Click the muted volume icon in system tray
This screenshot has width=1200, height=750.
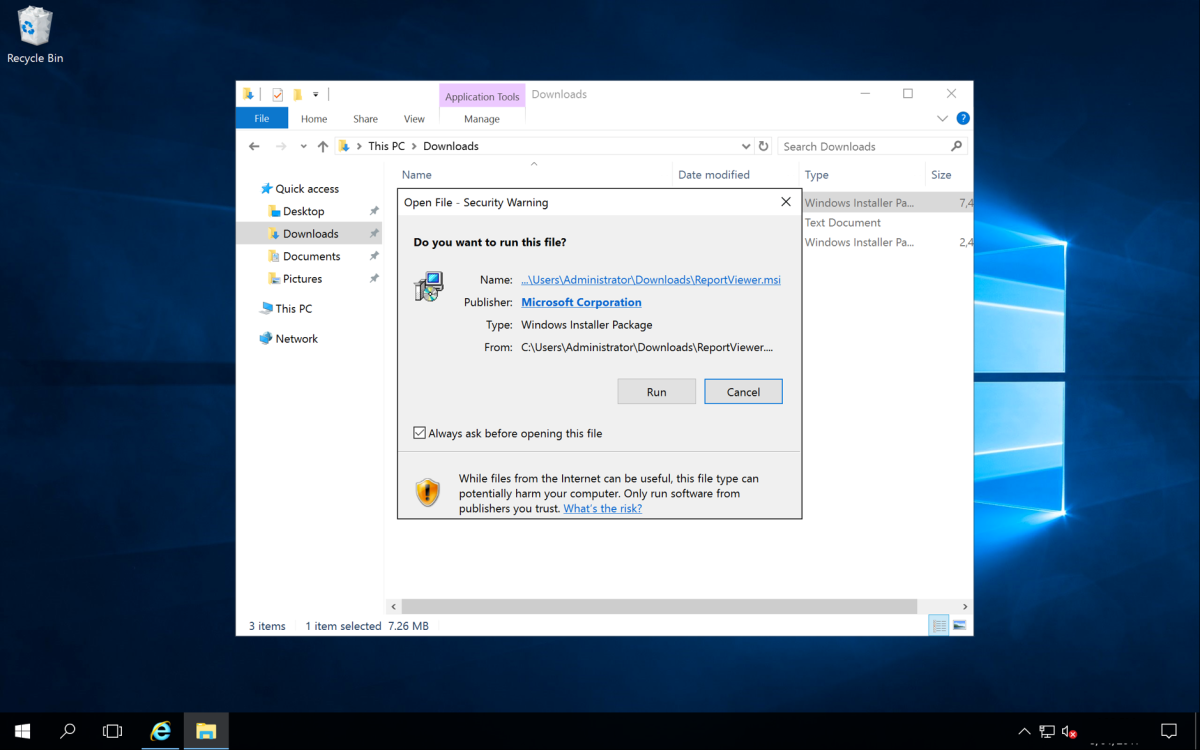(x=1069, y=731)
